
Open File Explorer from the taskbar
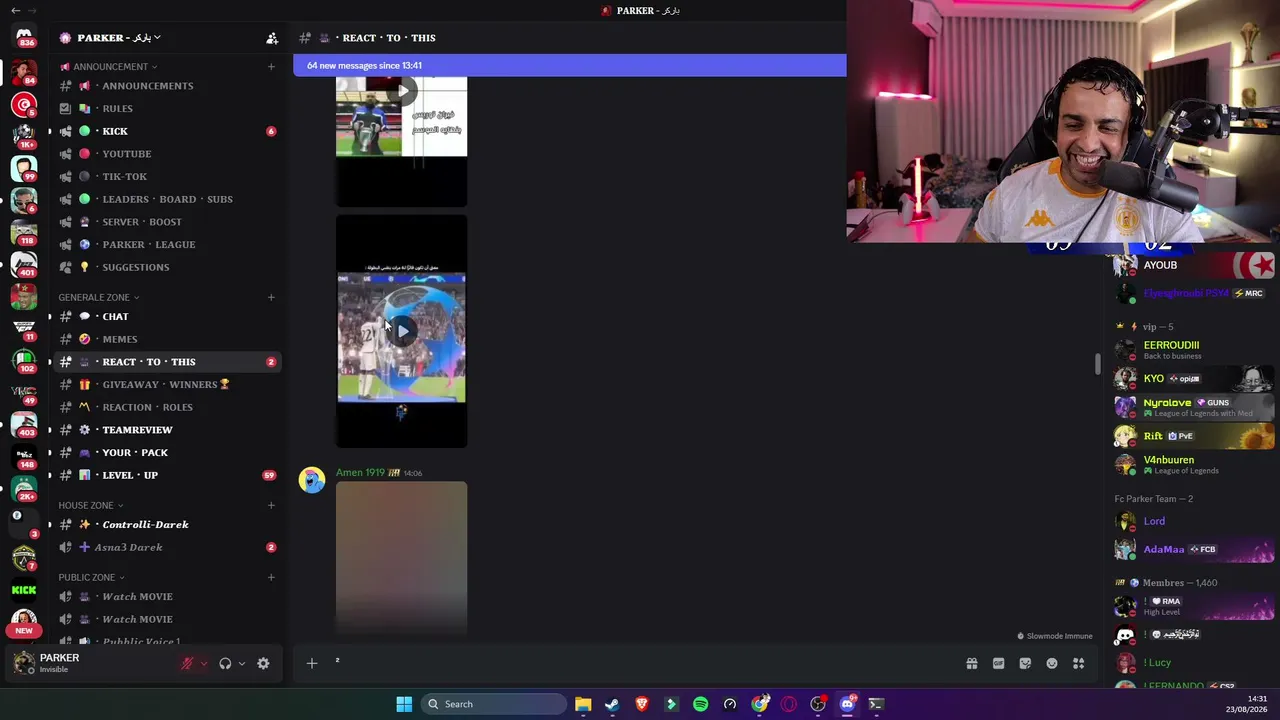coord(583,704)
